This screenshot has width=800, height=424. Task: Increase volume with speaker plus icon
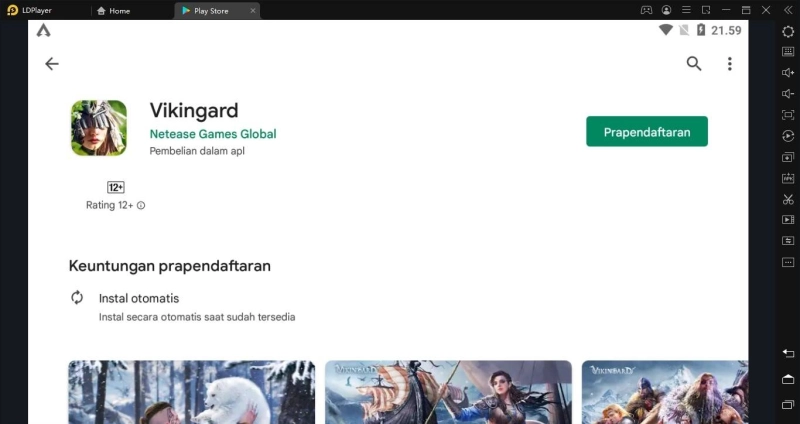[788, 72]
